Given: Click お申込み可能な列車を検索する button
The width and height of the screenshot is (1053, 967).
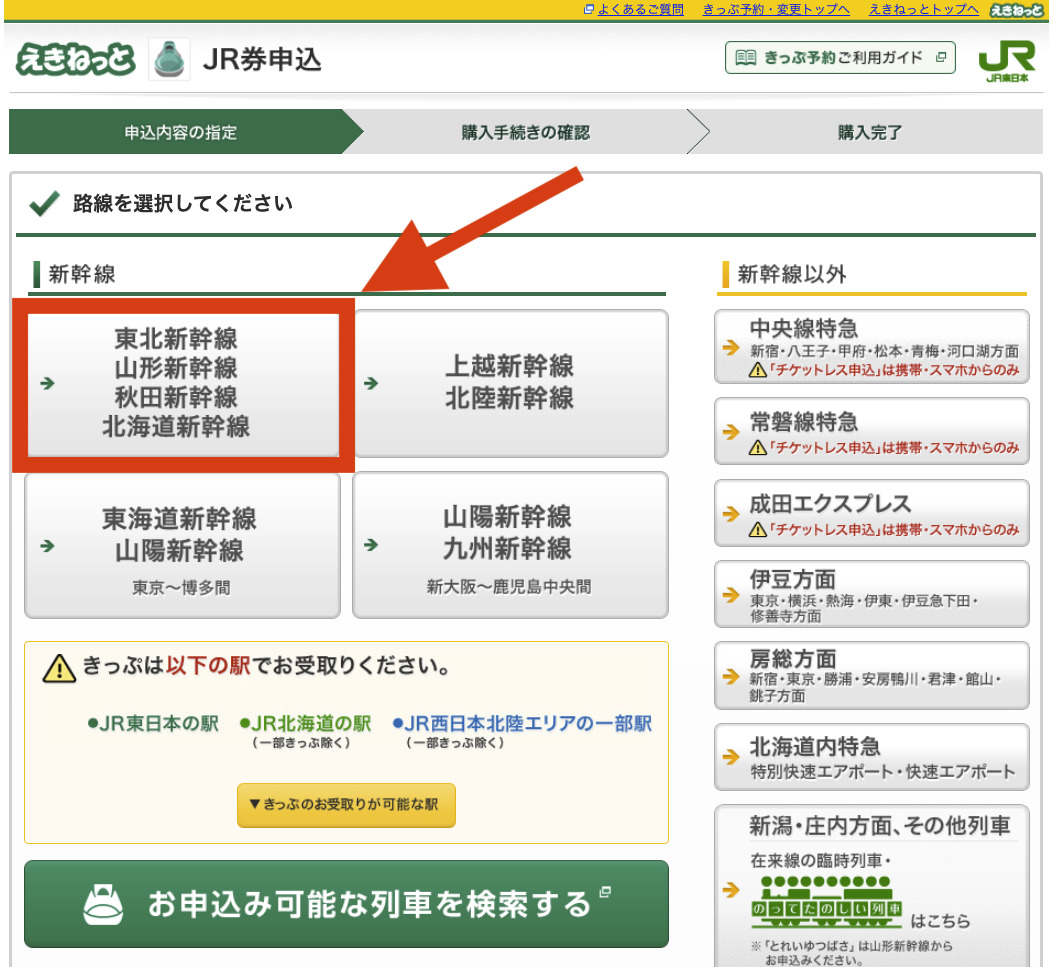Looking at the screenshot, I should tap(347, 904).
